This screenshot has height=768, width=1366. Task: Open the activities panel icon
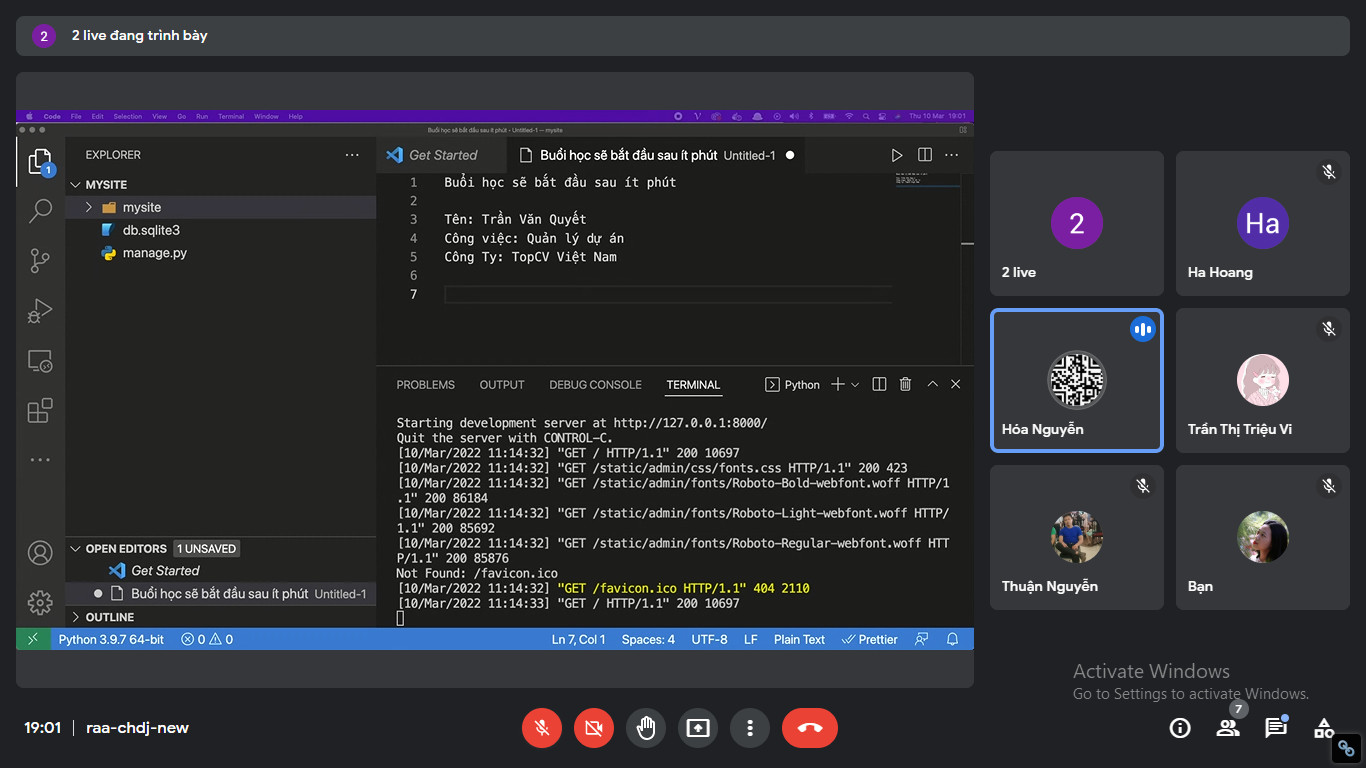tap(1324, 728)
